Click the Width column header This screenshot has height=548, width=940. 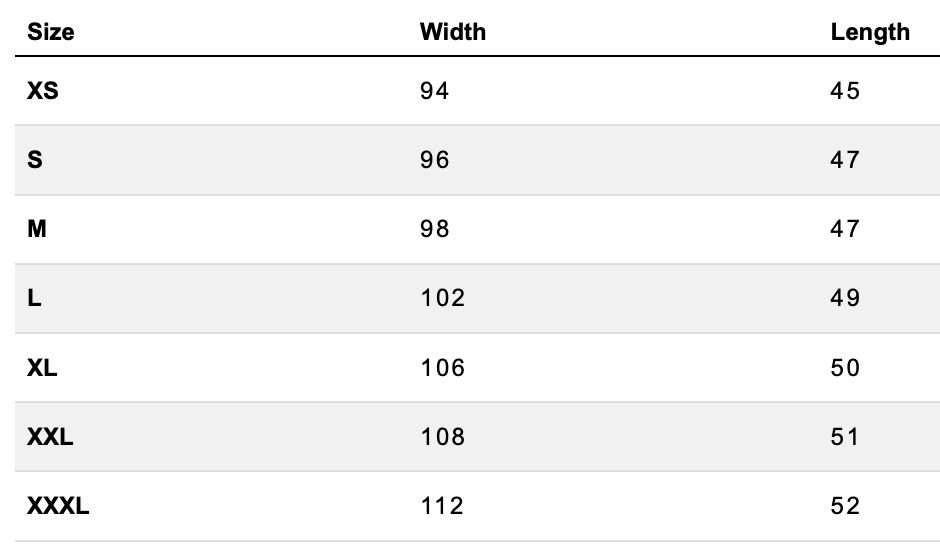(452, 32)
